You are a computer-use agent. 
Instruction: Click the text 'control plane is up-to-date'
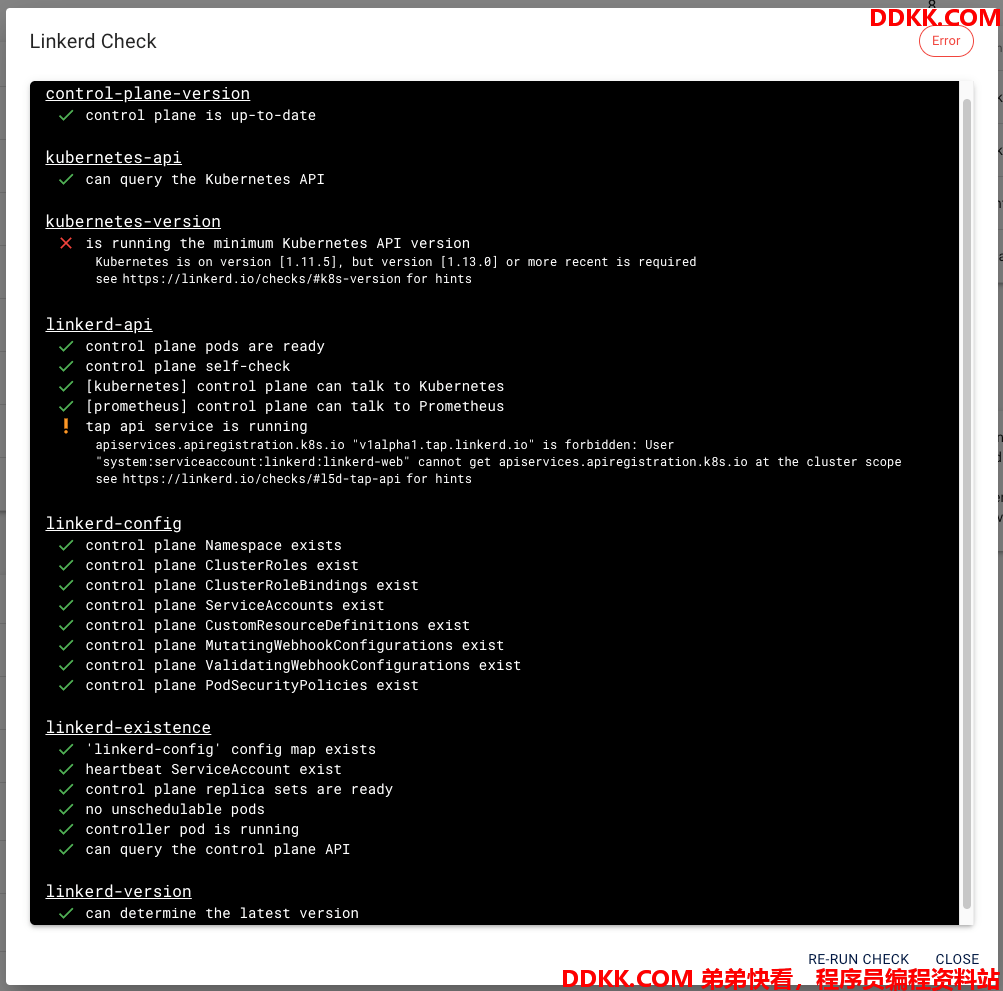201,115
